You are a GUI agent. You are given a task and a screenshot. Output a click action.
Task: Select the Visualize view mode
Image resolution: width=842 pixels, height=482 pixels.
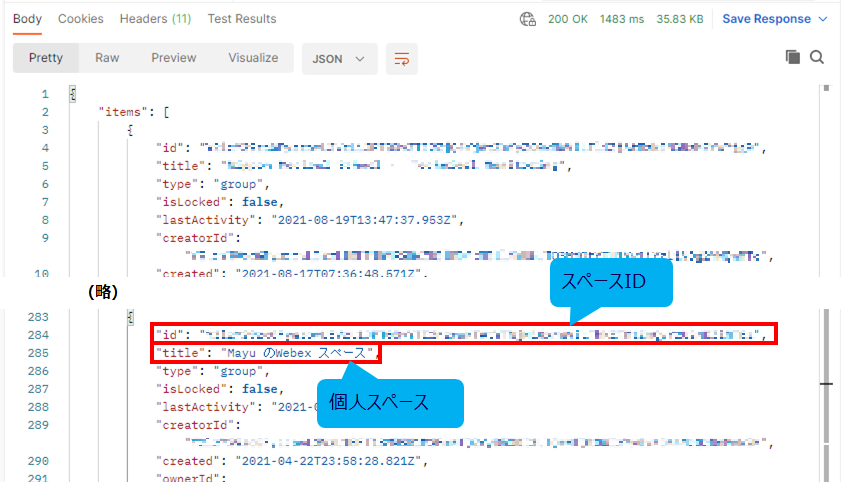[253, 58]
